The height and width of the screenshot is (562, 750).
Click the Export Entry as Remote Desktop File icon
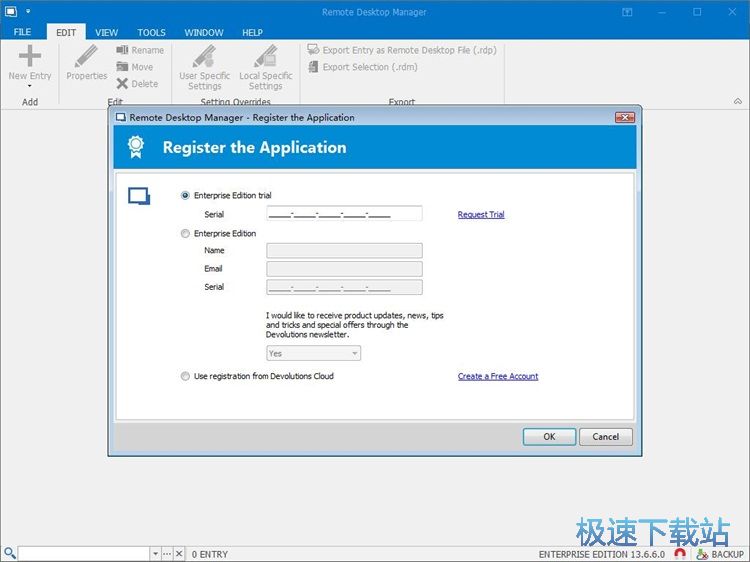(x=313, y=49)
